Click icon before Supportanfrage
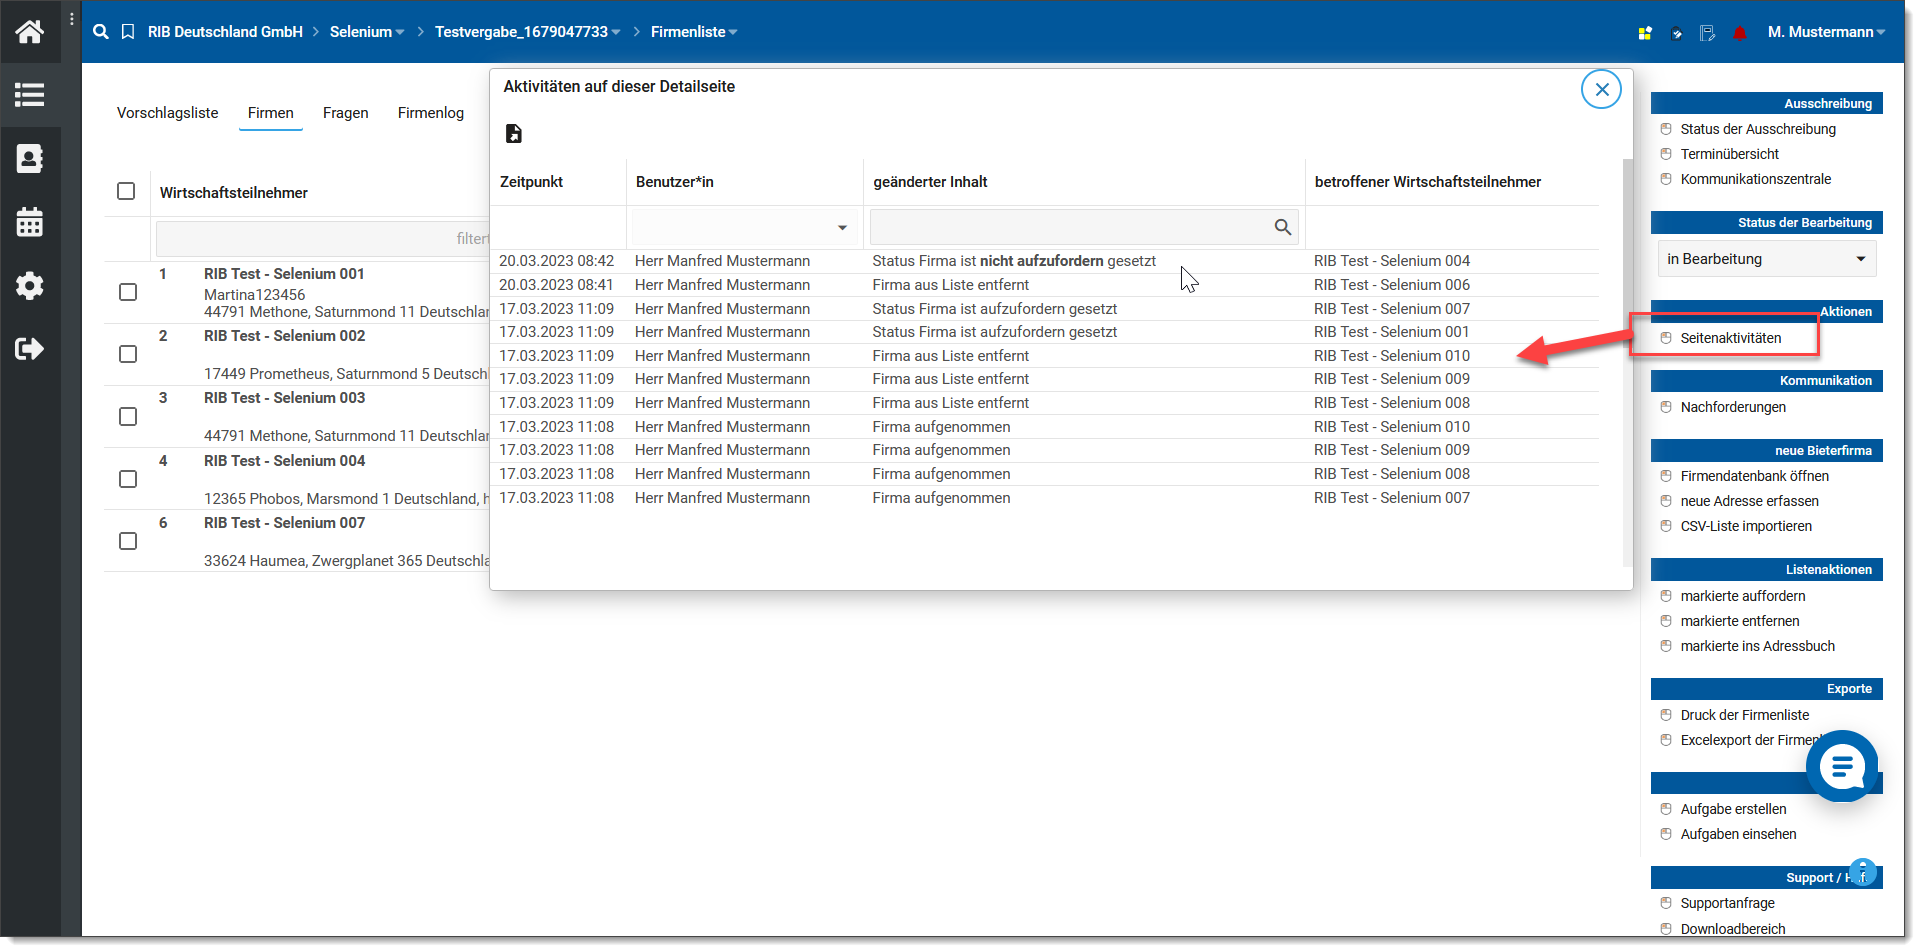The image size is (1920, 952). (x=1666, y=903)
